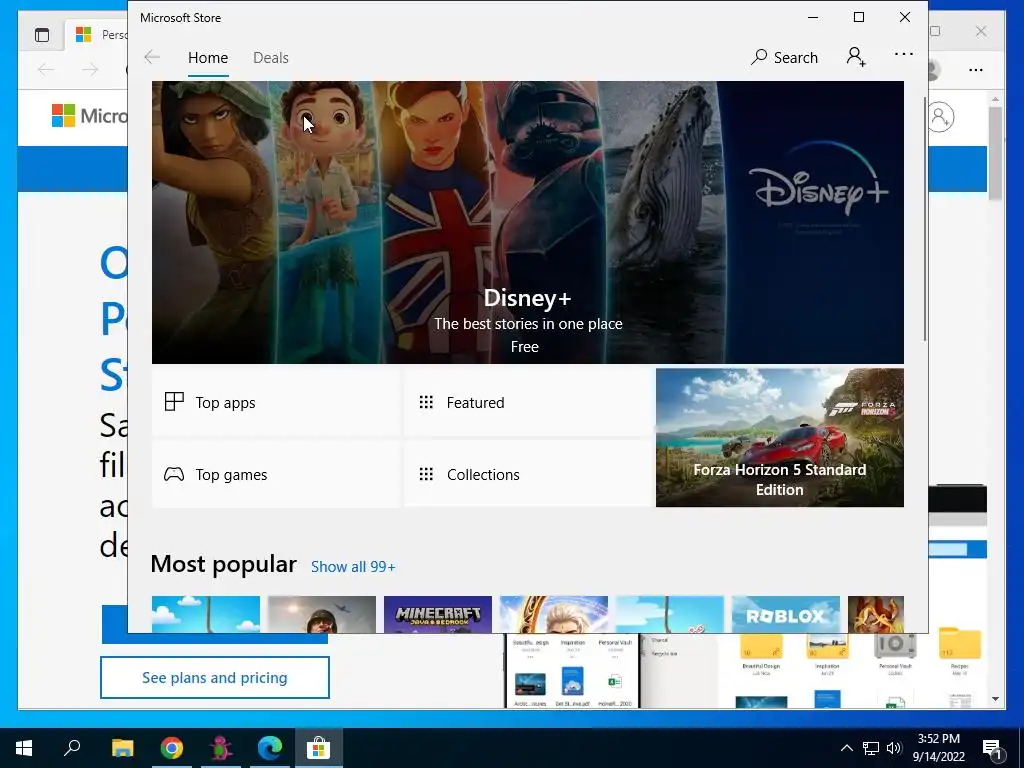Click the Top games controller icon
Image resolution: width=1024 pixels, height=768 pixels.
coord(174,474)
